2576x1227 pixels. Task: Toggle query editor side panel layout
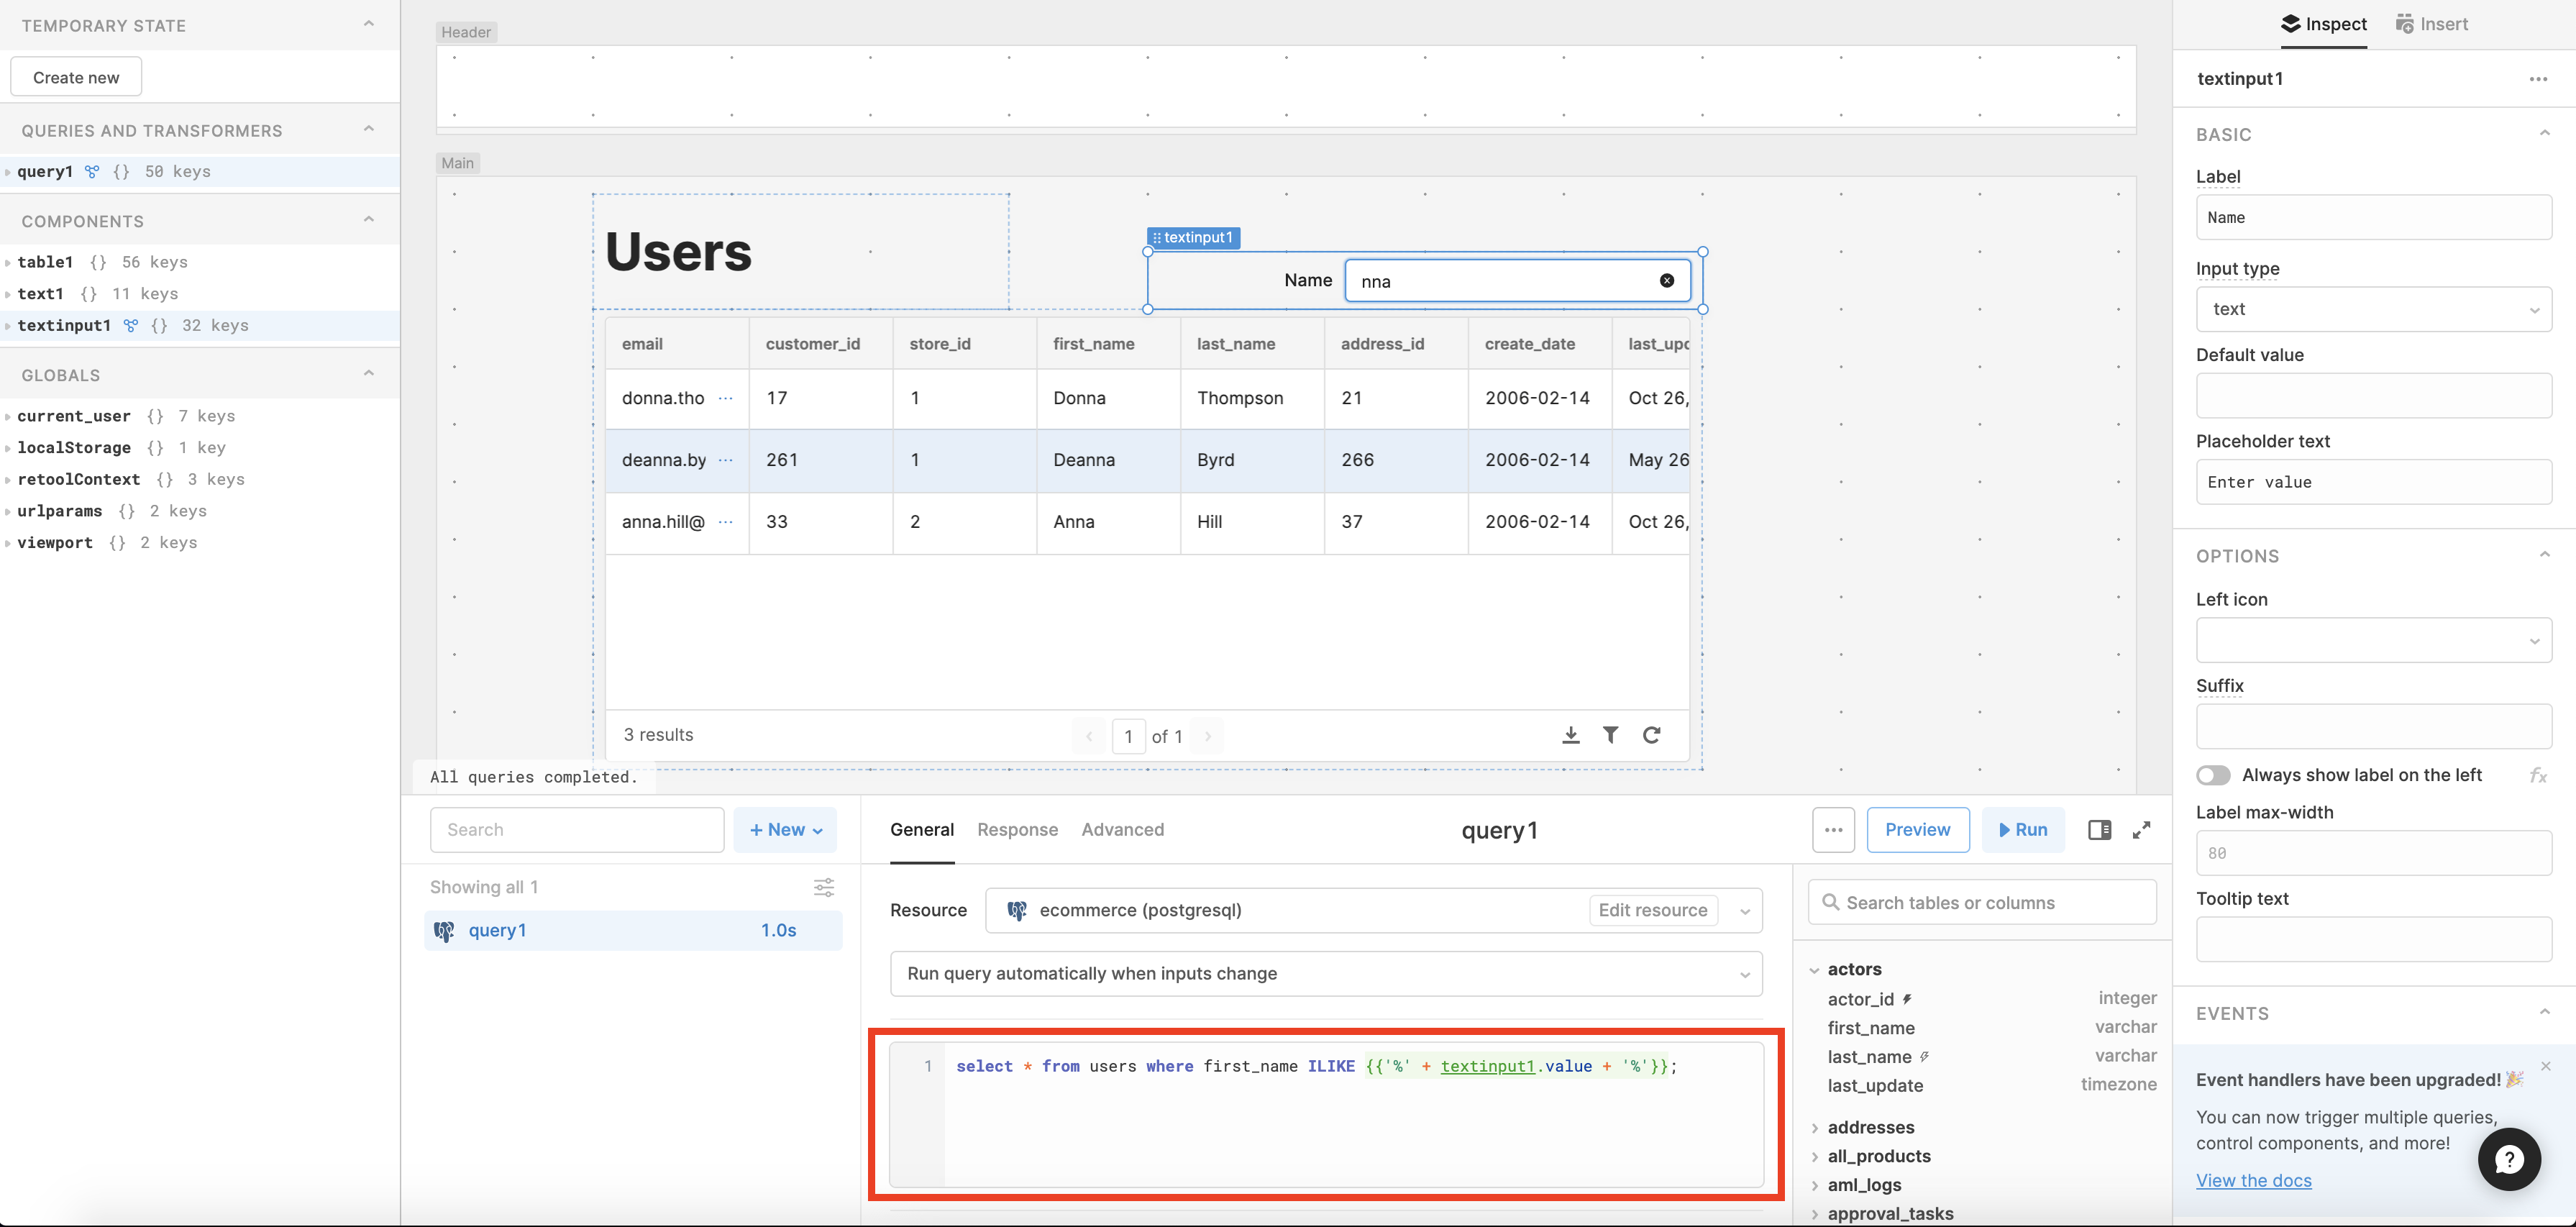click(2099, 830)
